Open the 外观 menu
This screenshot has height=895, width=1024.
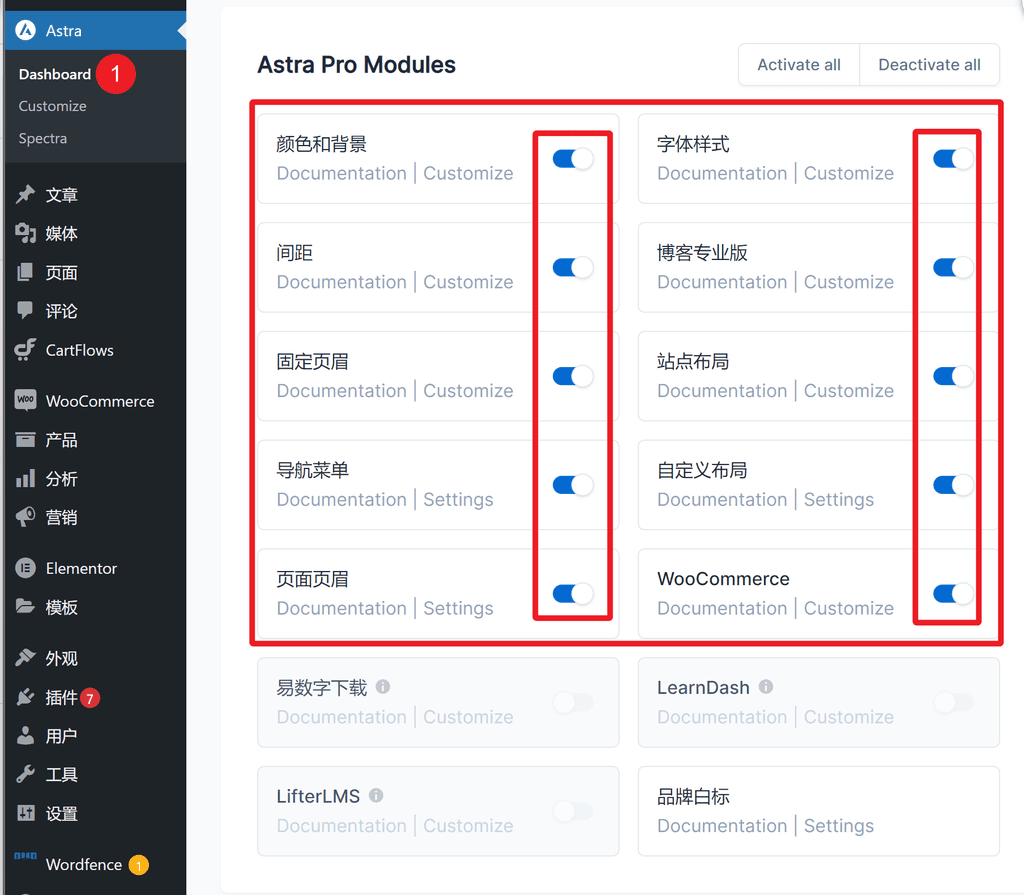coord(95,658)
